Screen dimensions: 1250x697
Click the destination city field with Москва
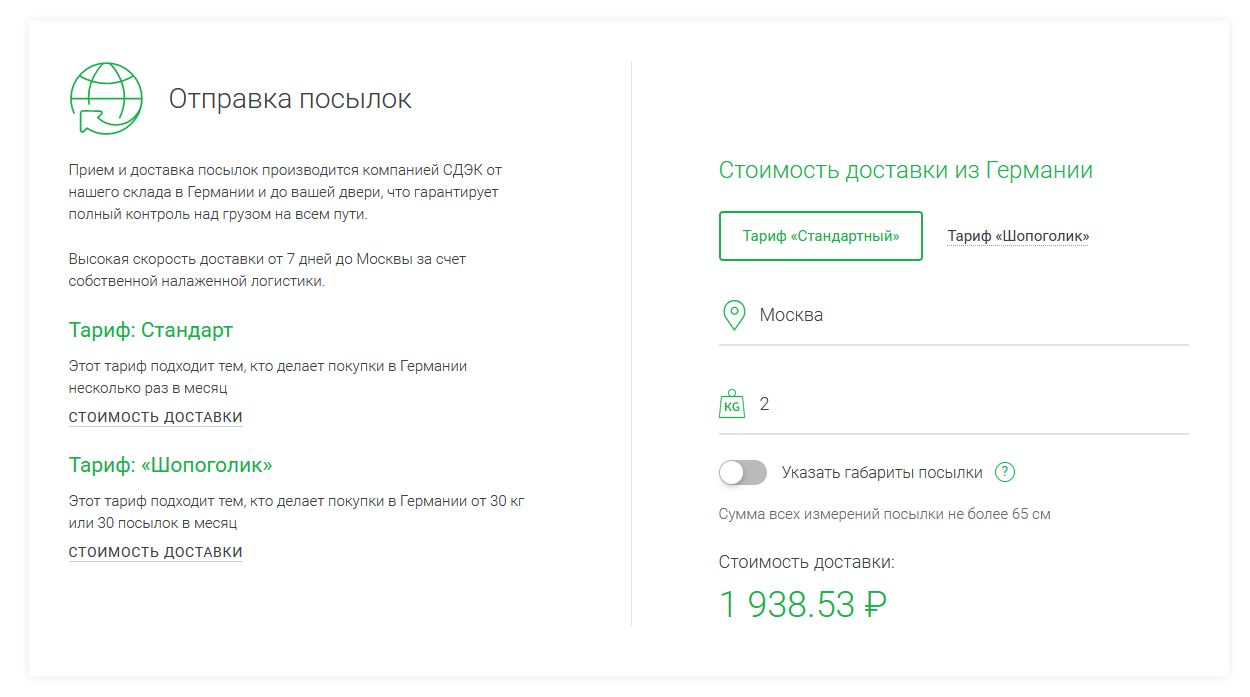970,316
